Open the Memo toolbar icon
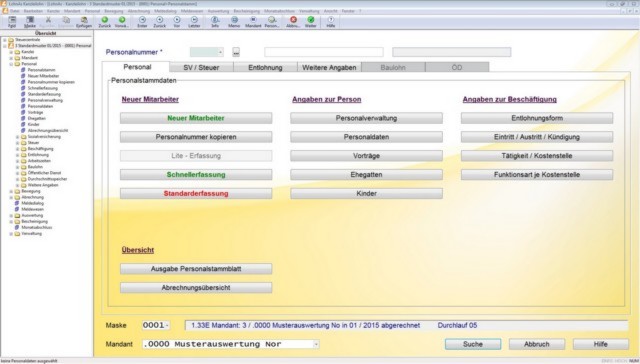 (x=234, y=21)
